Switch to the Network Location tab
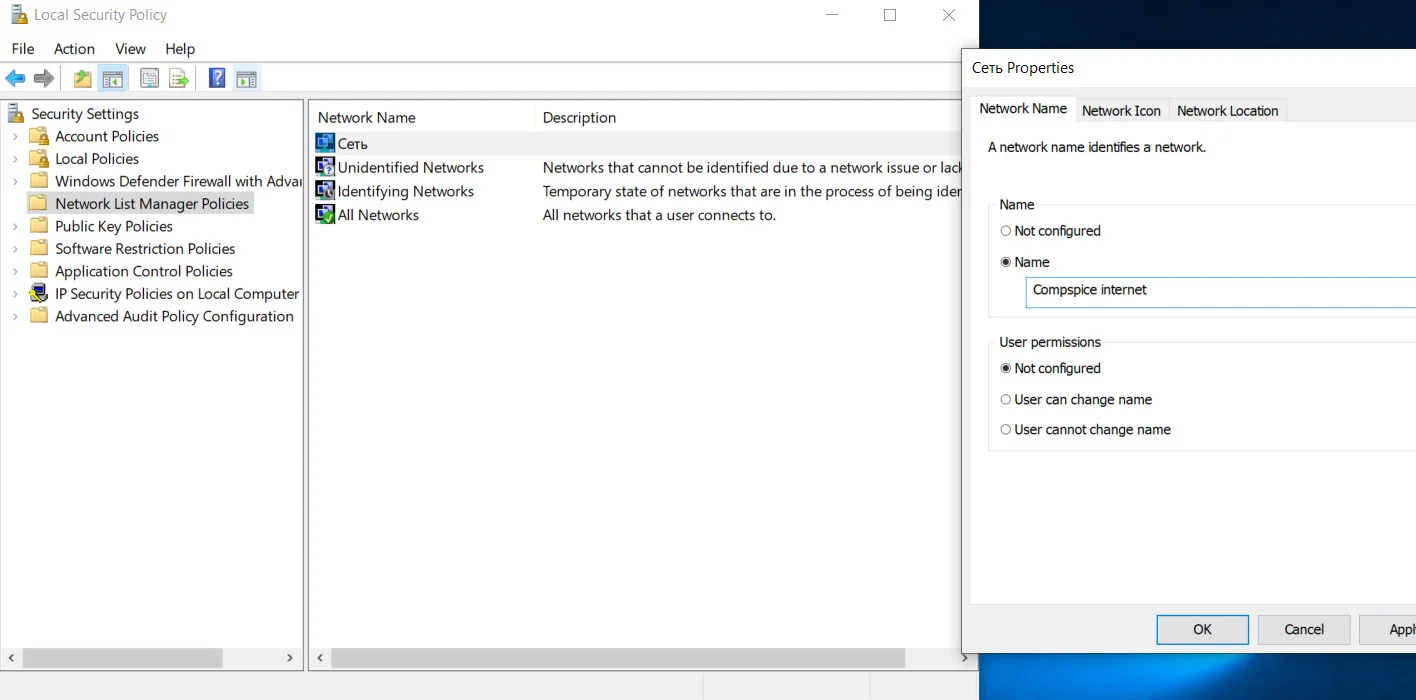The width and height of the screenshot is (1416, 700). pos(1227,111)
